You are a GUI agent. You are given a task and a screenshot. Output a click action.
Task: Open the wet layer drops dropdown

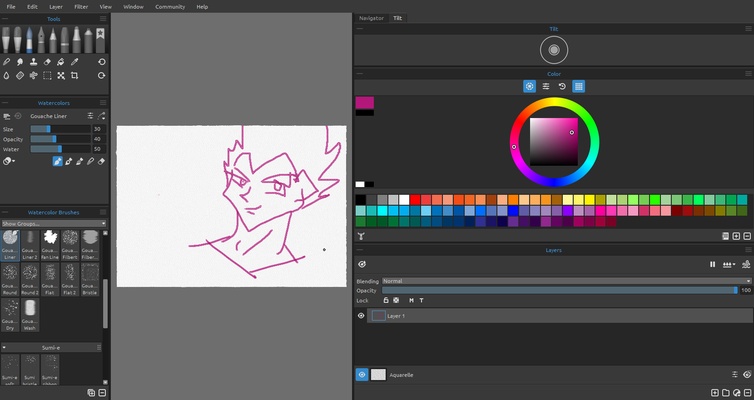click(729, 264)
